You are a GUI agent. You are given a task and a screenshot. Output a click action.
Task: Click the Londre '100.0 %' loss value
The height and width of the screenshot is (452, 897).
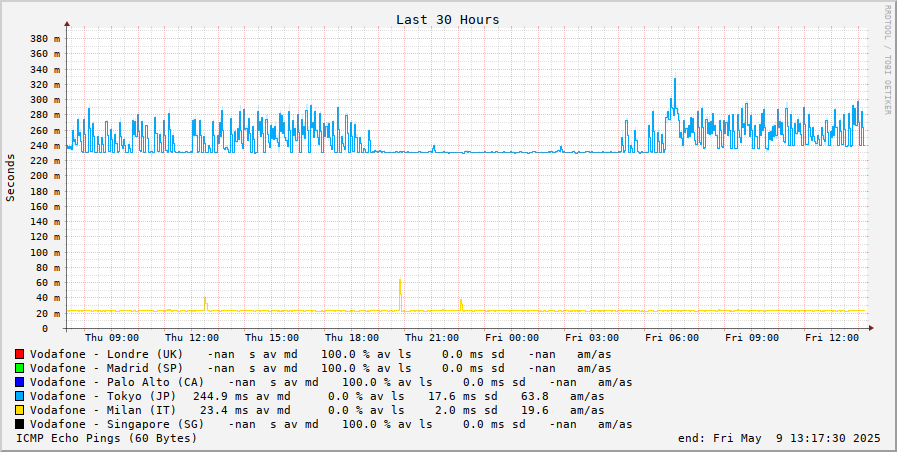point(346,354)
